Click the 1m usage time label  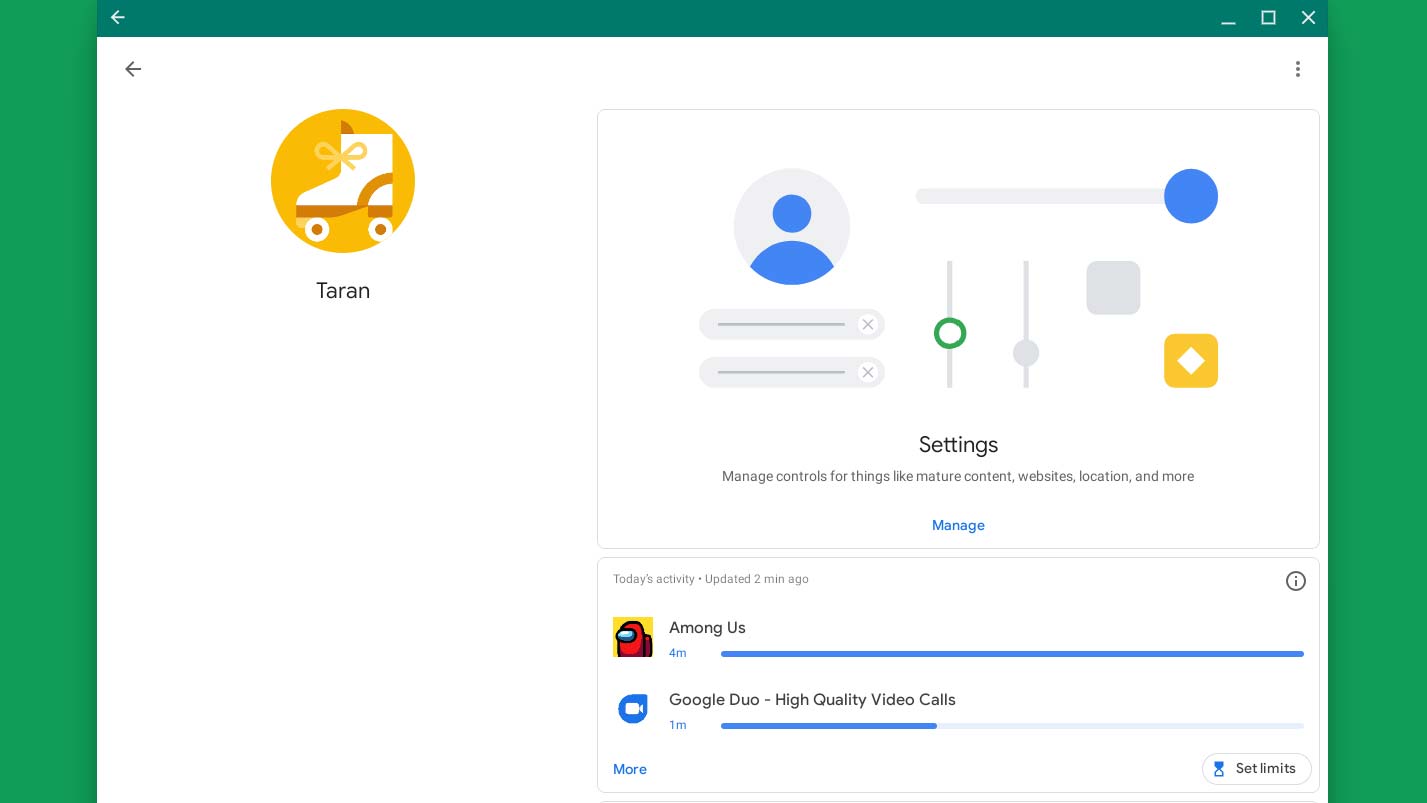click(x=678, y=725)
